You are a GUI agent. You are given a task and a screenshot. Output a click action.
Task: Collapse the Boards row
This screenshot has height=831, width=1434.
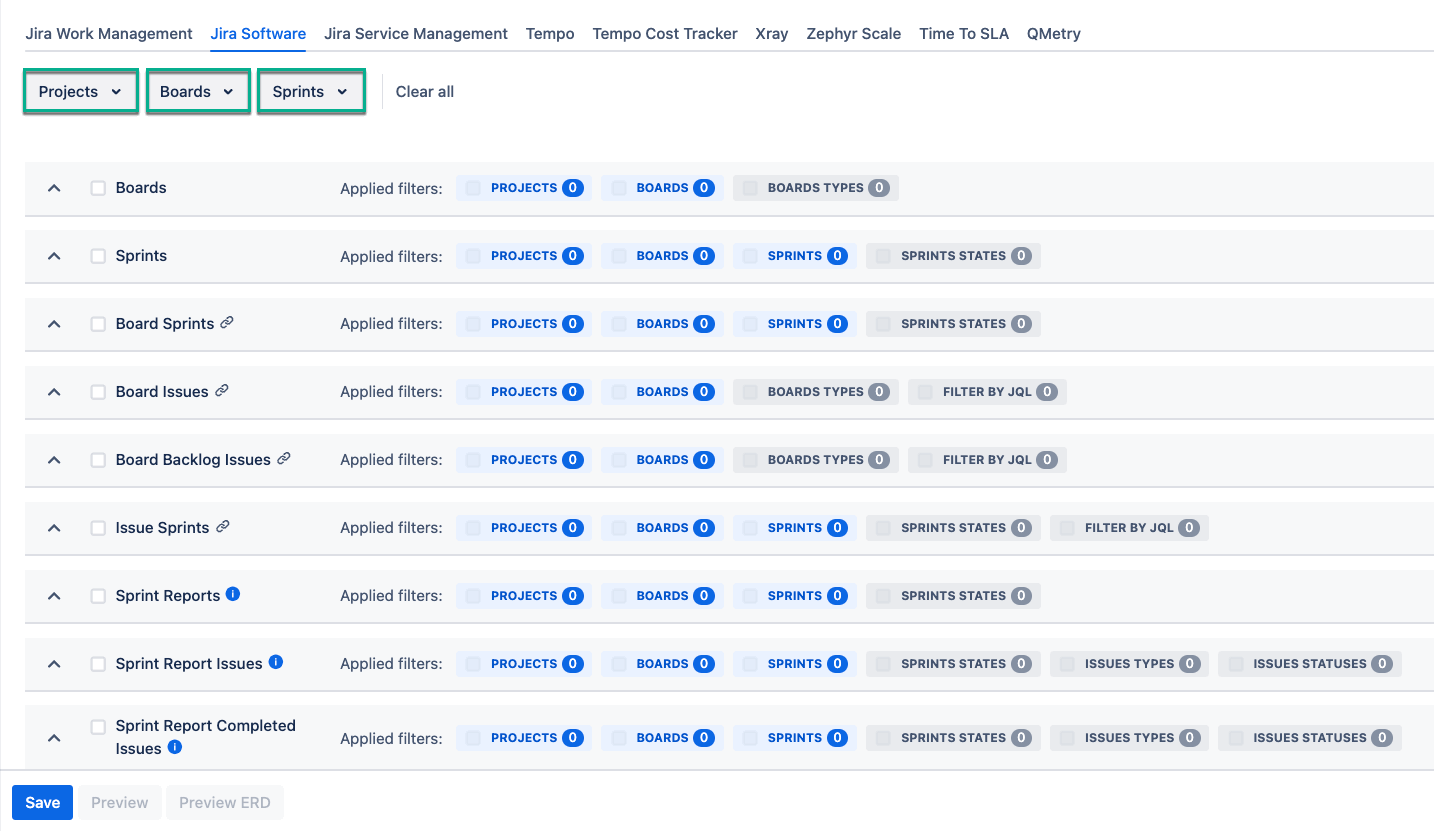(54, 187)
